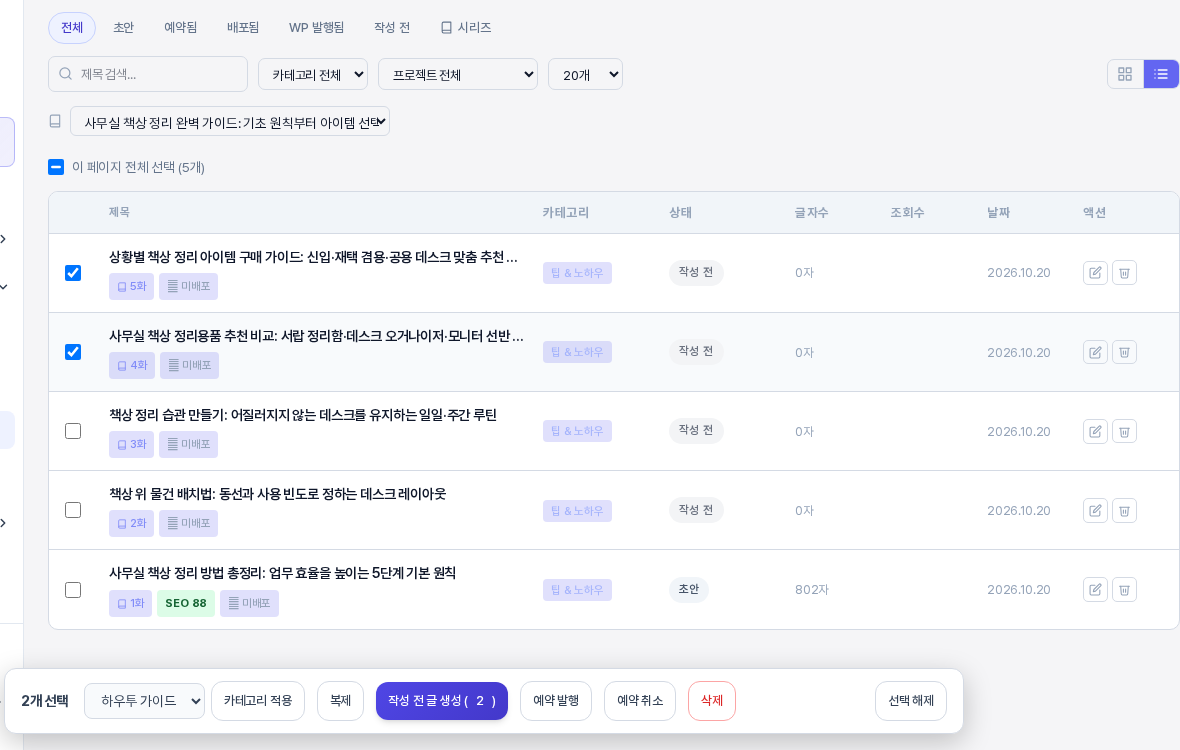Select the 작성 전 tab
1180x750 pixels.
(x=392, y=28)
